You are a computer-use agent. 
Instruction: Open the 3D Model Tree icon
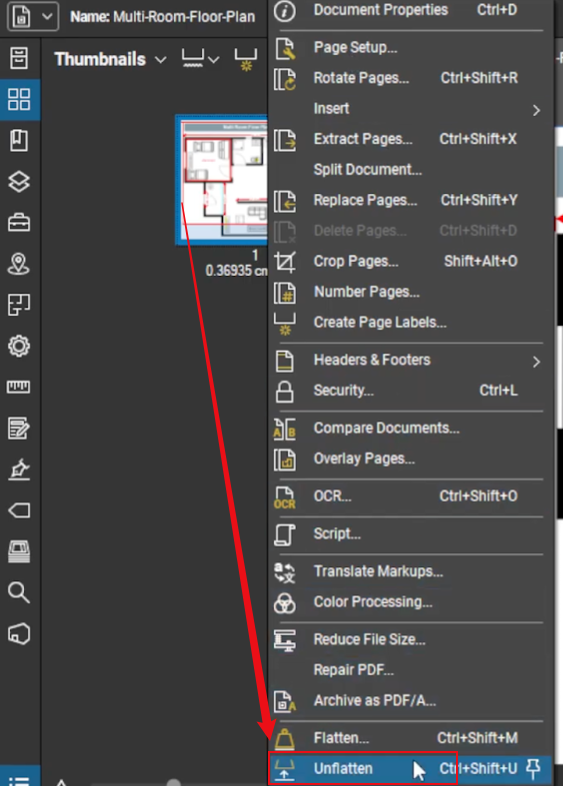[19, 634]
